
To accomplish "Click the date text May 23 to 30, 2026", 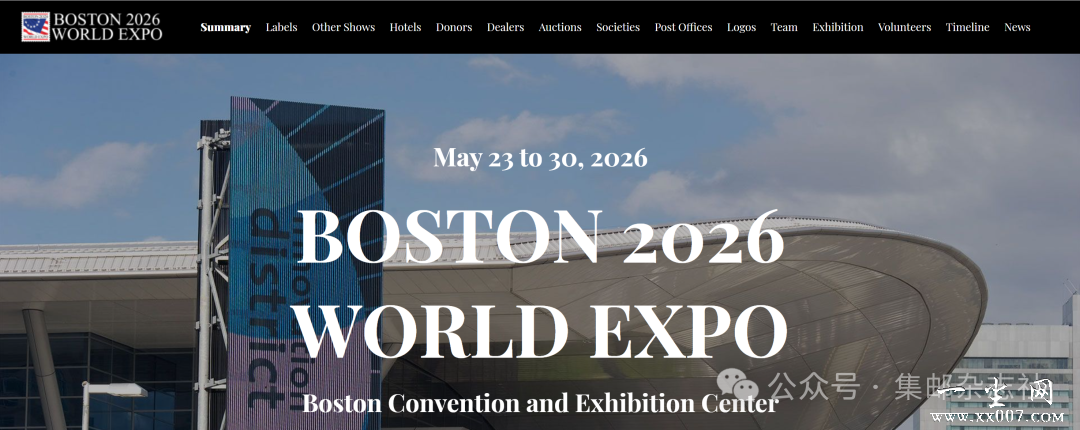I will coord(540,158).
